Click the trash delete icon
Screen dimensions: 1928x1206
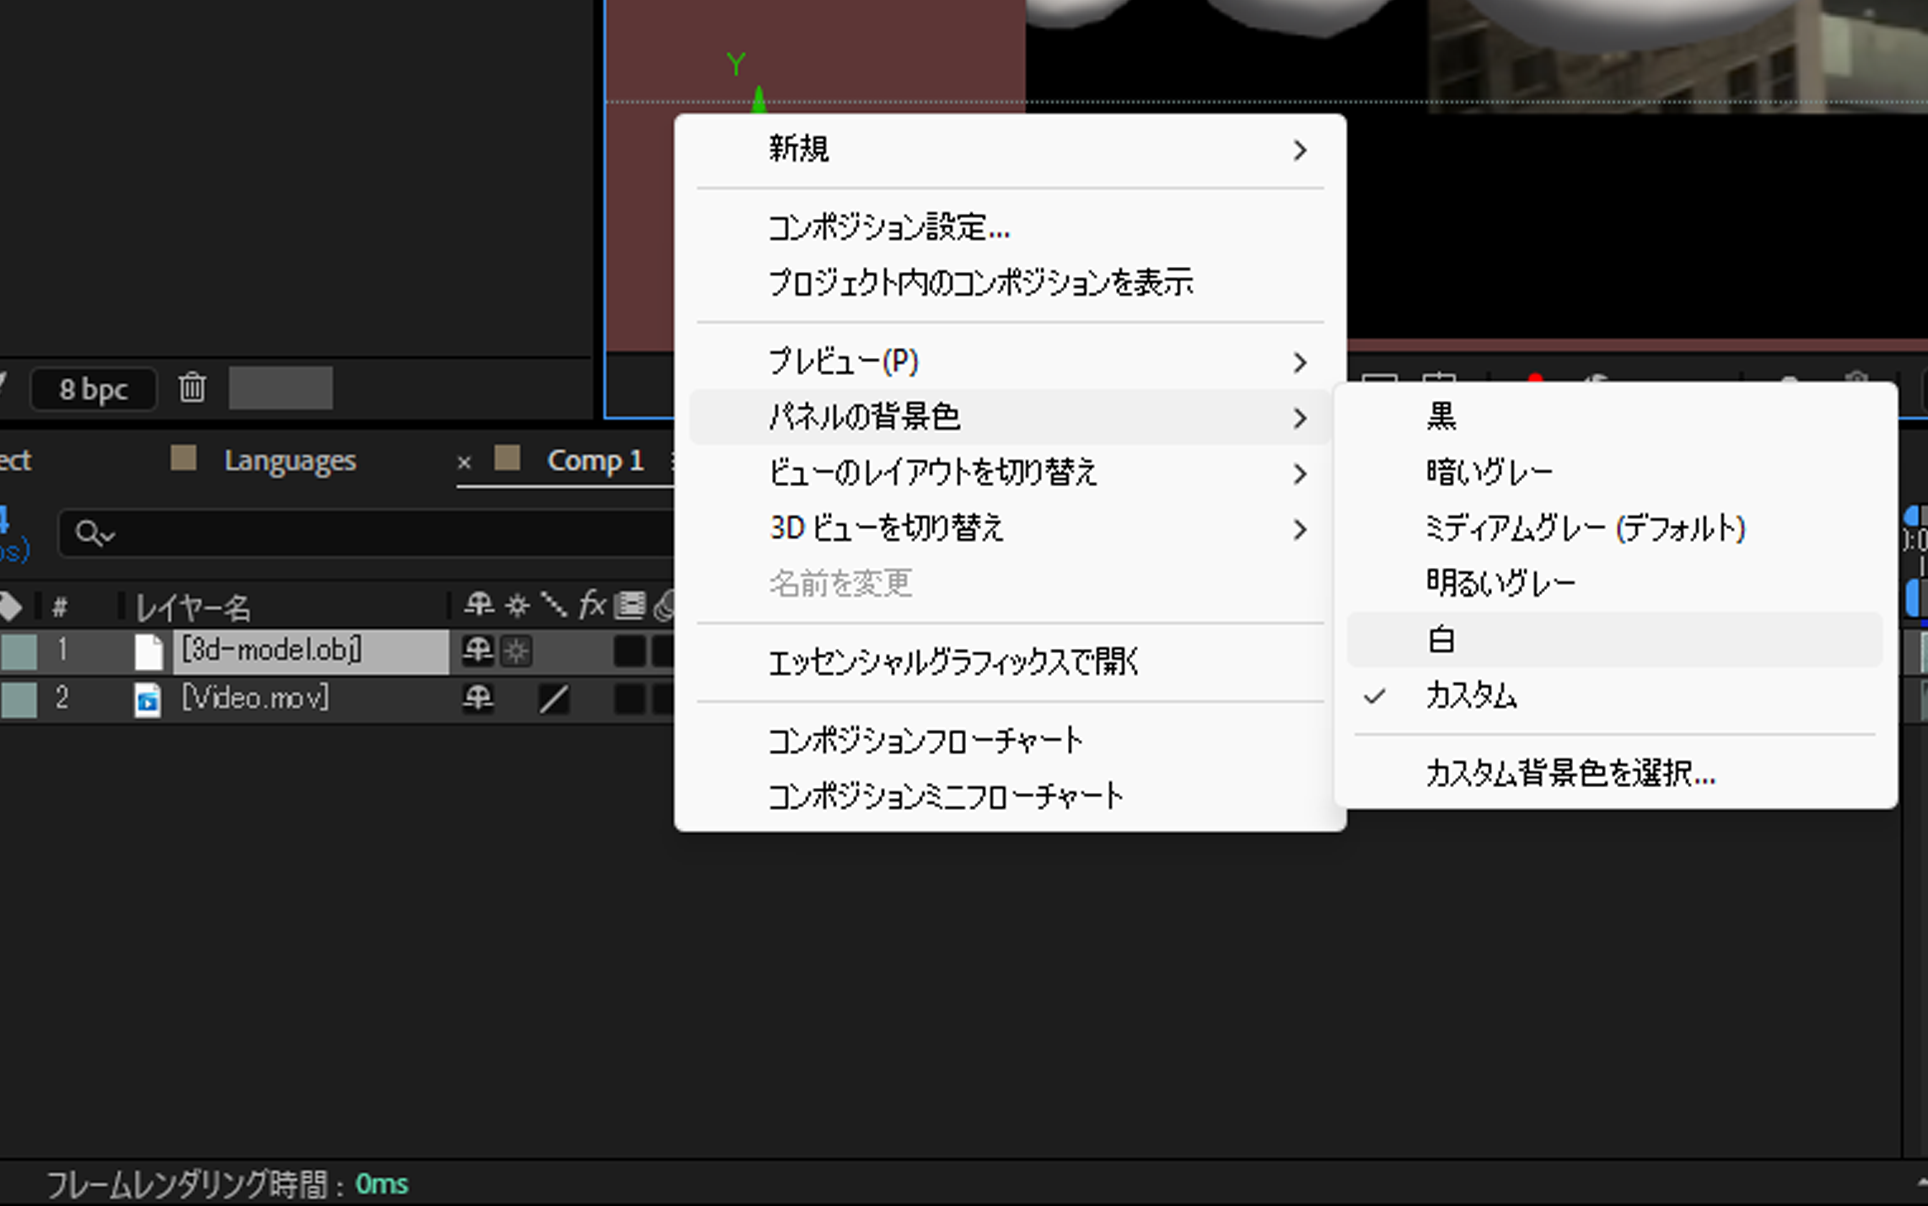point(192,388)
